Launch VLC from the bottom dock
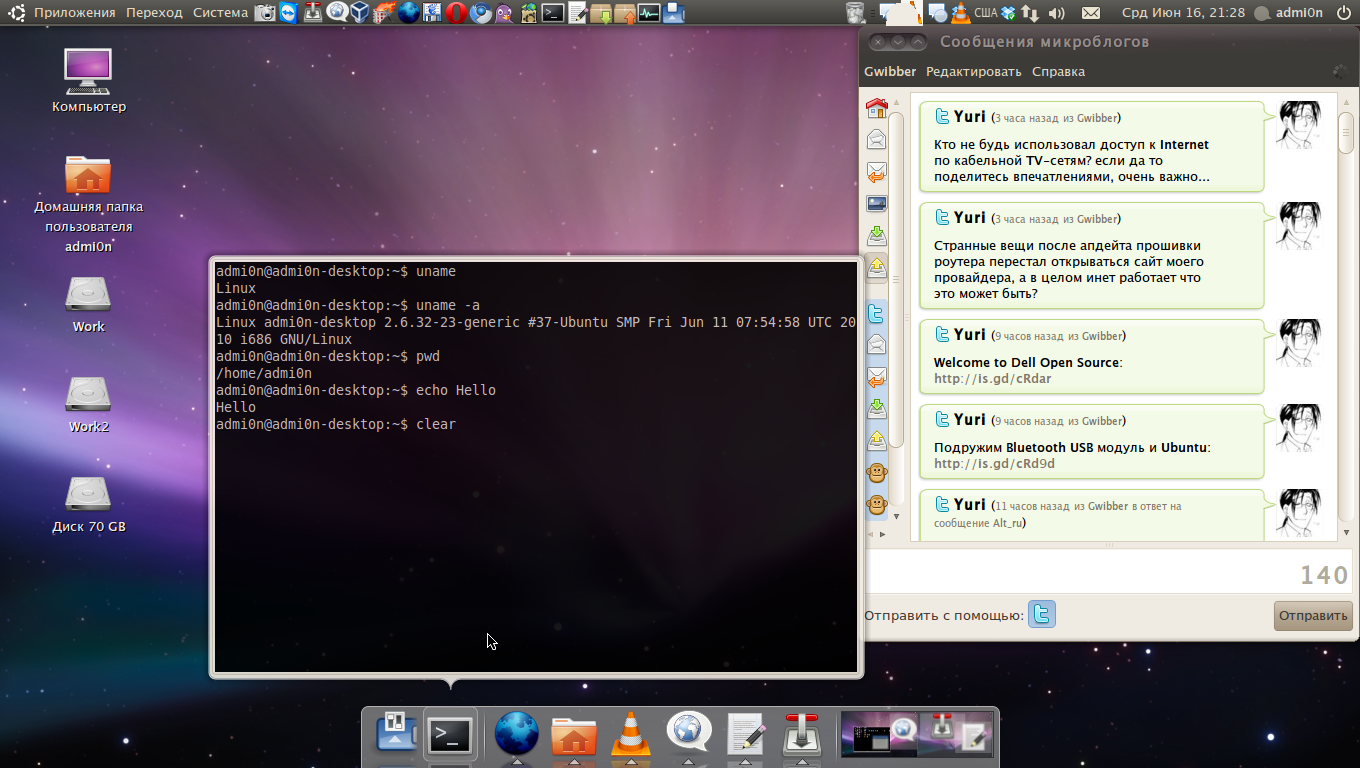The width and height of the screenshot is (1360, 768). pyautogui.click(x=630, y=735)
